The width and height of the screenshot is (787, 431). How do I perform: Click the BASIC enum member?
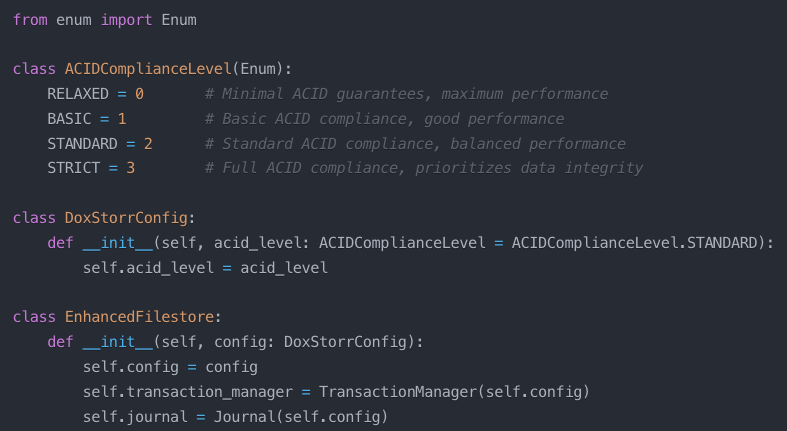[x=69, y=119]
